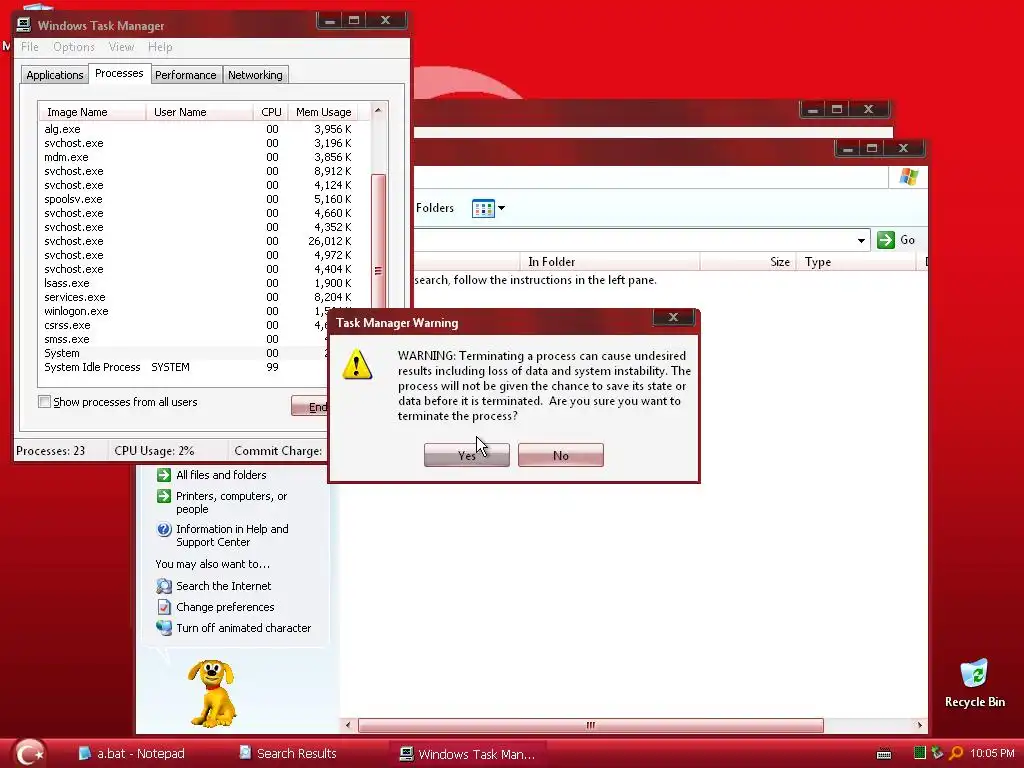Viewport: 1024px width, 768px height.
Task: Click the process list scroll up arrow
Action: [378, 111]
